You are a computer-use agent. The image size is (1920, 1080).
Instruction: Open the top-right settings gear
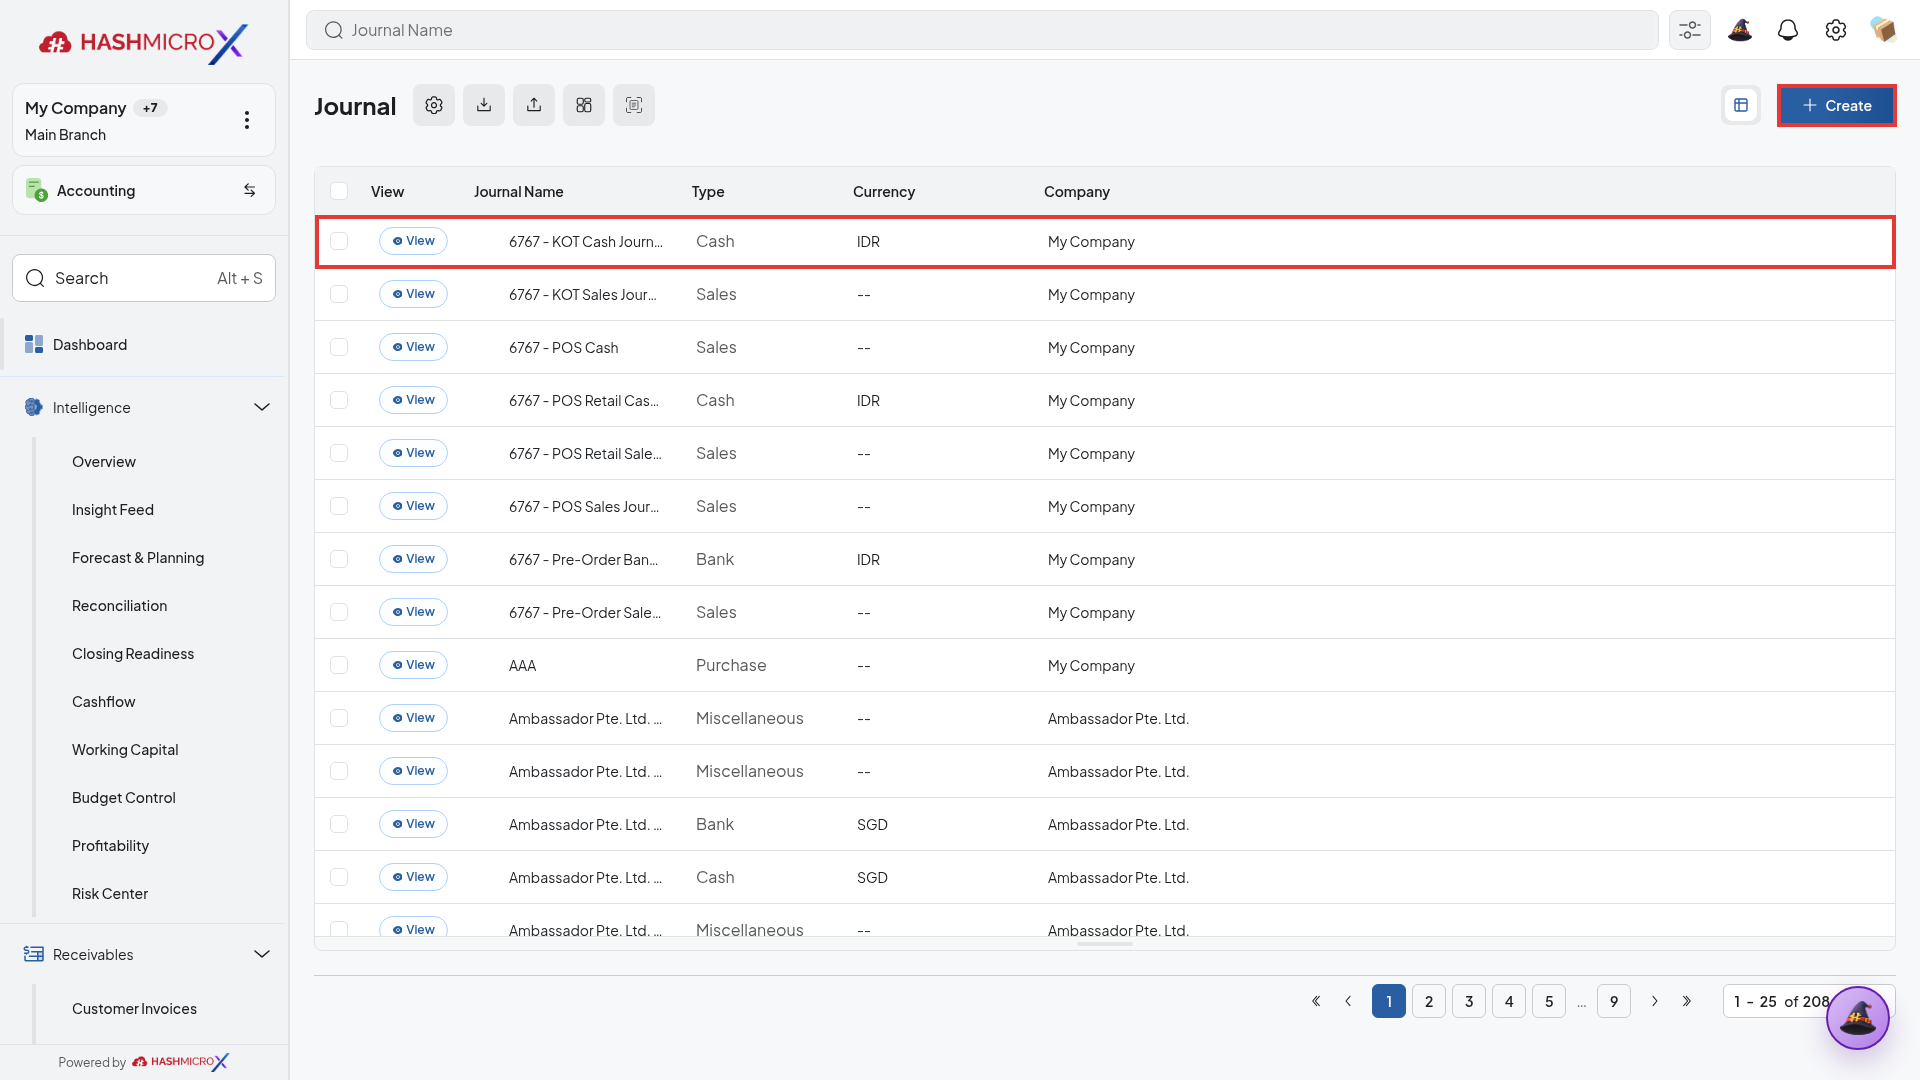pos(1836,30)
